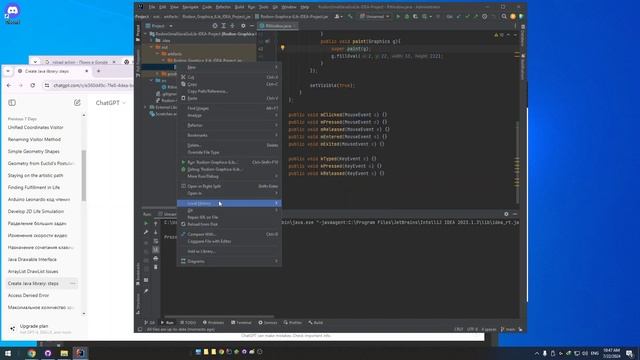Choose Add as Library in context menu

(229, 251)
